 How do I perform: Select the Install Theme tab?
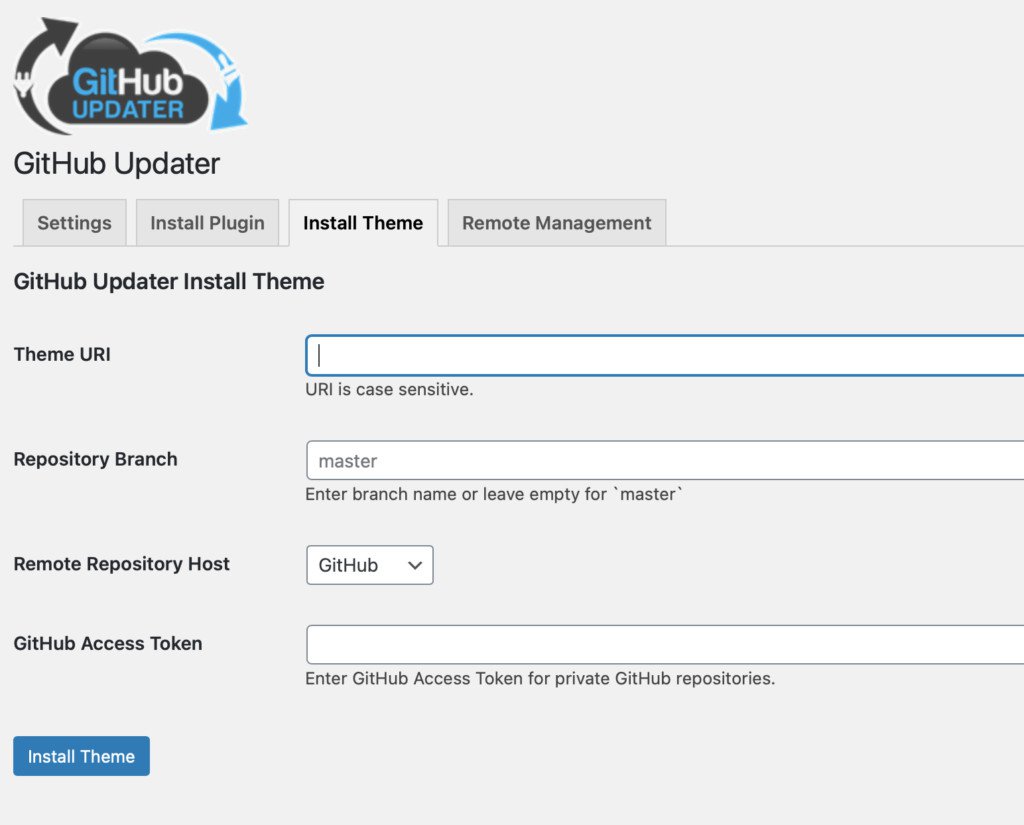(x=362, y=222)
